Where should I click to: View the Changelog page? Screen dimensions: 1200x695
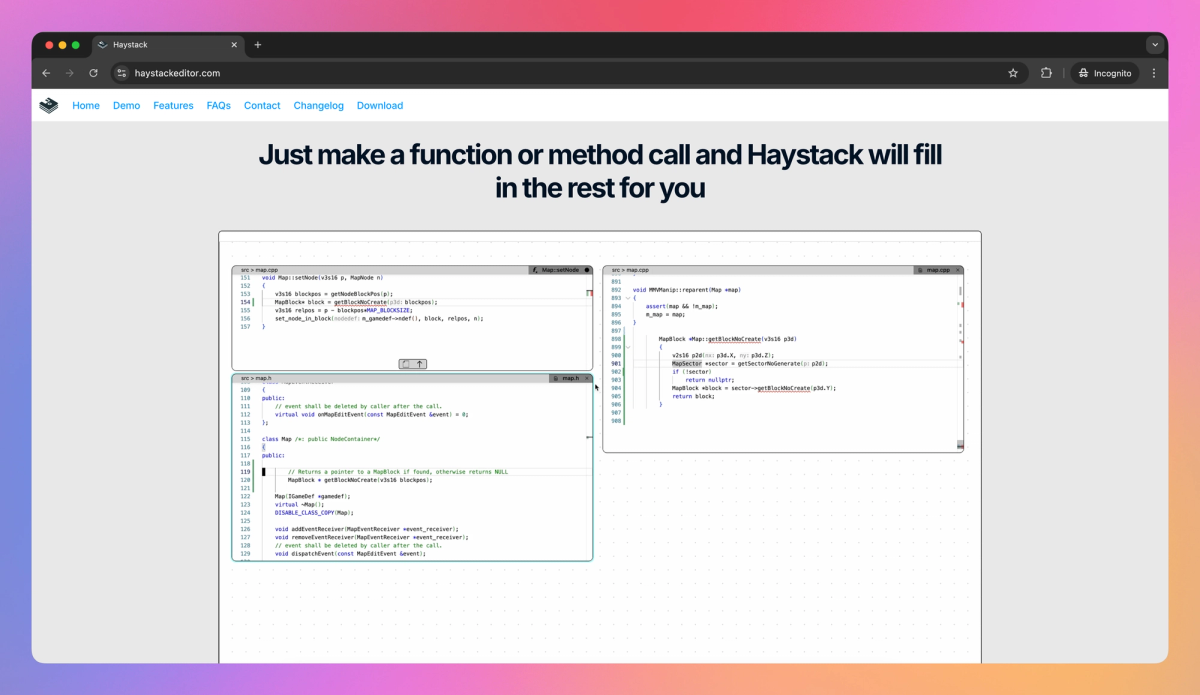point(318,105)
